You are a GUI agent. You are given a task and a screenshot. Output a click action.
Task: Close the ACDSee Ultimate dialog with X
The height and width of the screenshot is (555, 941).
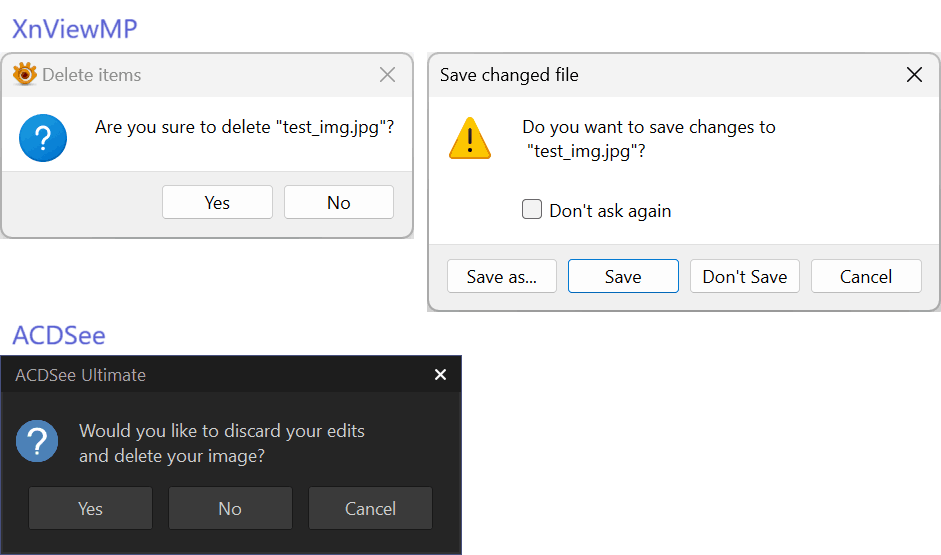tap(440, 375)
